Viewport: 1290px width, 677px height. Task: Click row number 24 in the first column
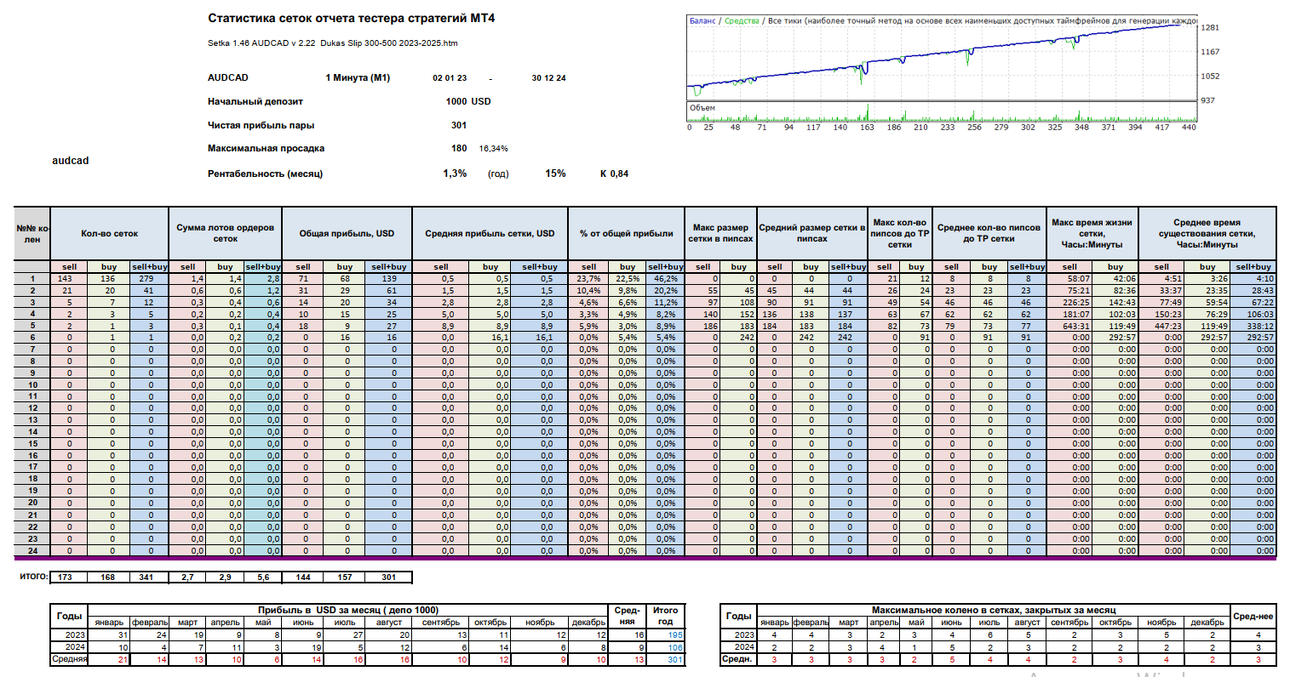tap(32, 550)
